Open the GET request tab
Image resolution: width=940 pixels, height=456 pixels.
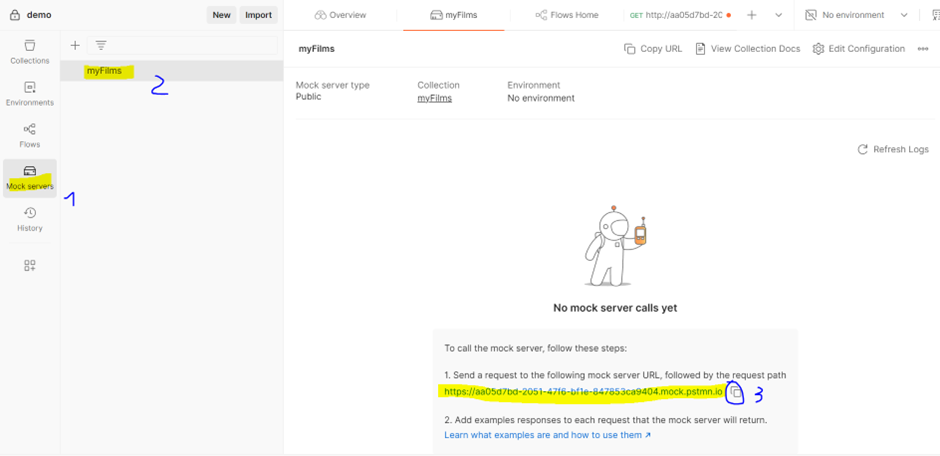pyautogui.click(x=675, y=15)
